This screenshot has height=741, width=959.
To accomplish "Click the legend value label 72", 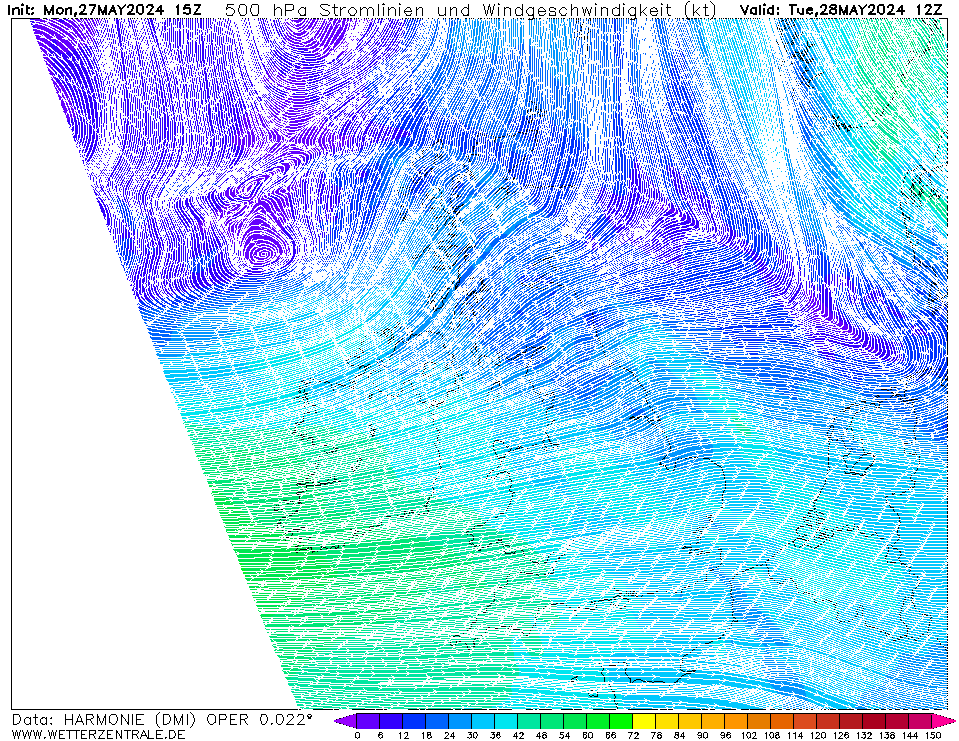I will pos(633,735).
